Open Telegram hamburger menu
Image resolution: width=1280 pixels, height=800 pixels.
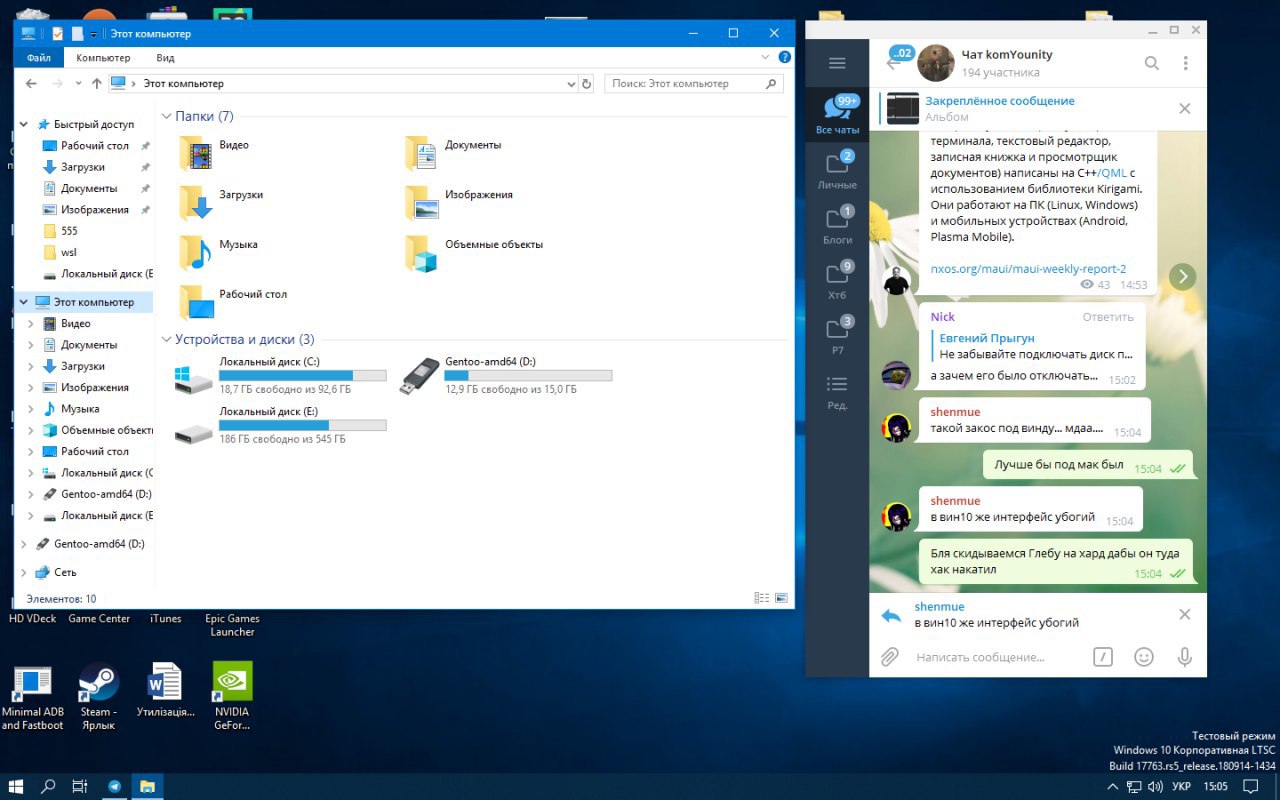click(x=837, y=63)
